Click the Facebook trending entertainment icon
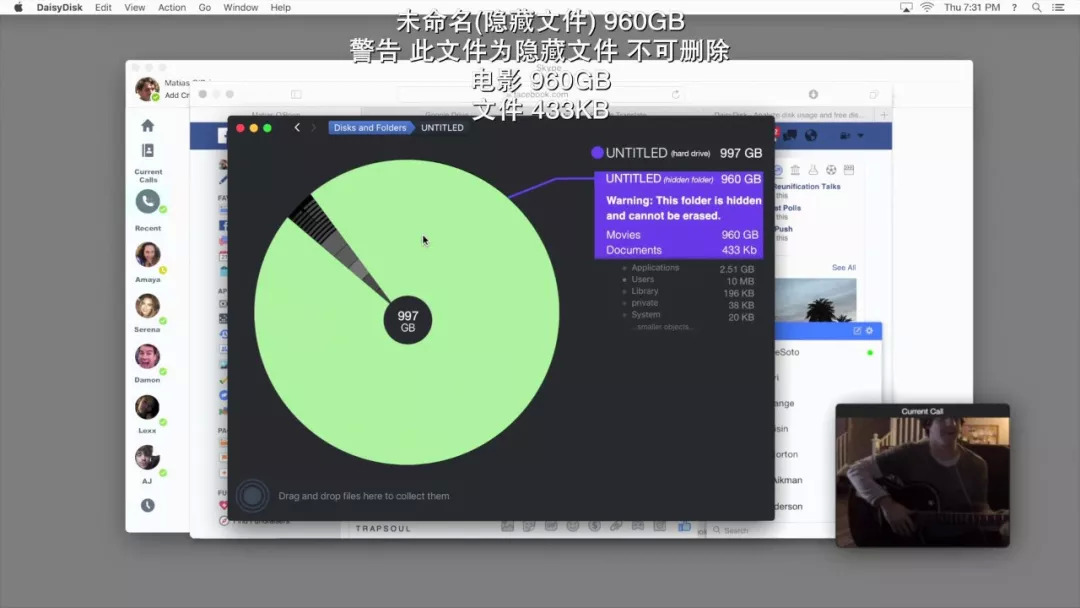The width and height of the screenshot is (1080, 608). [x=849, y=170]
